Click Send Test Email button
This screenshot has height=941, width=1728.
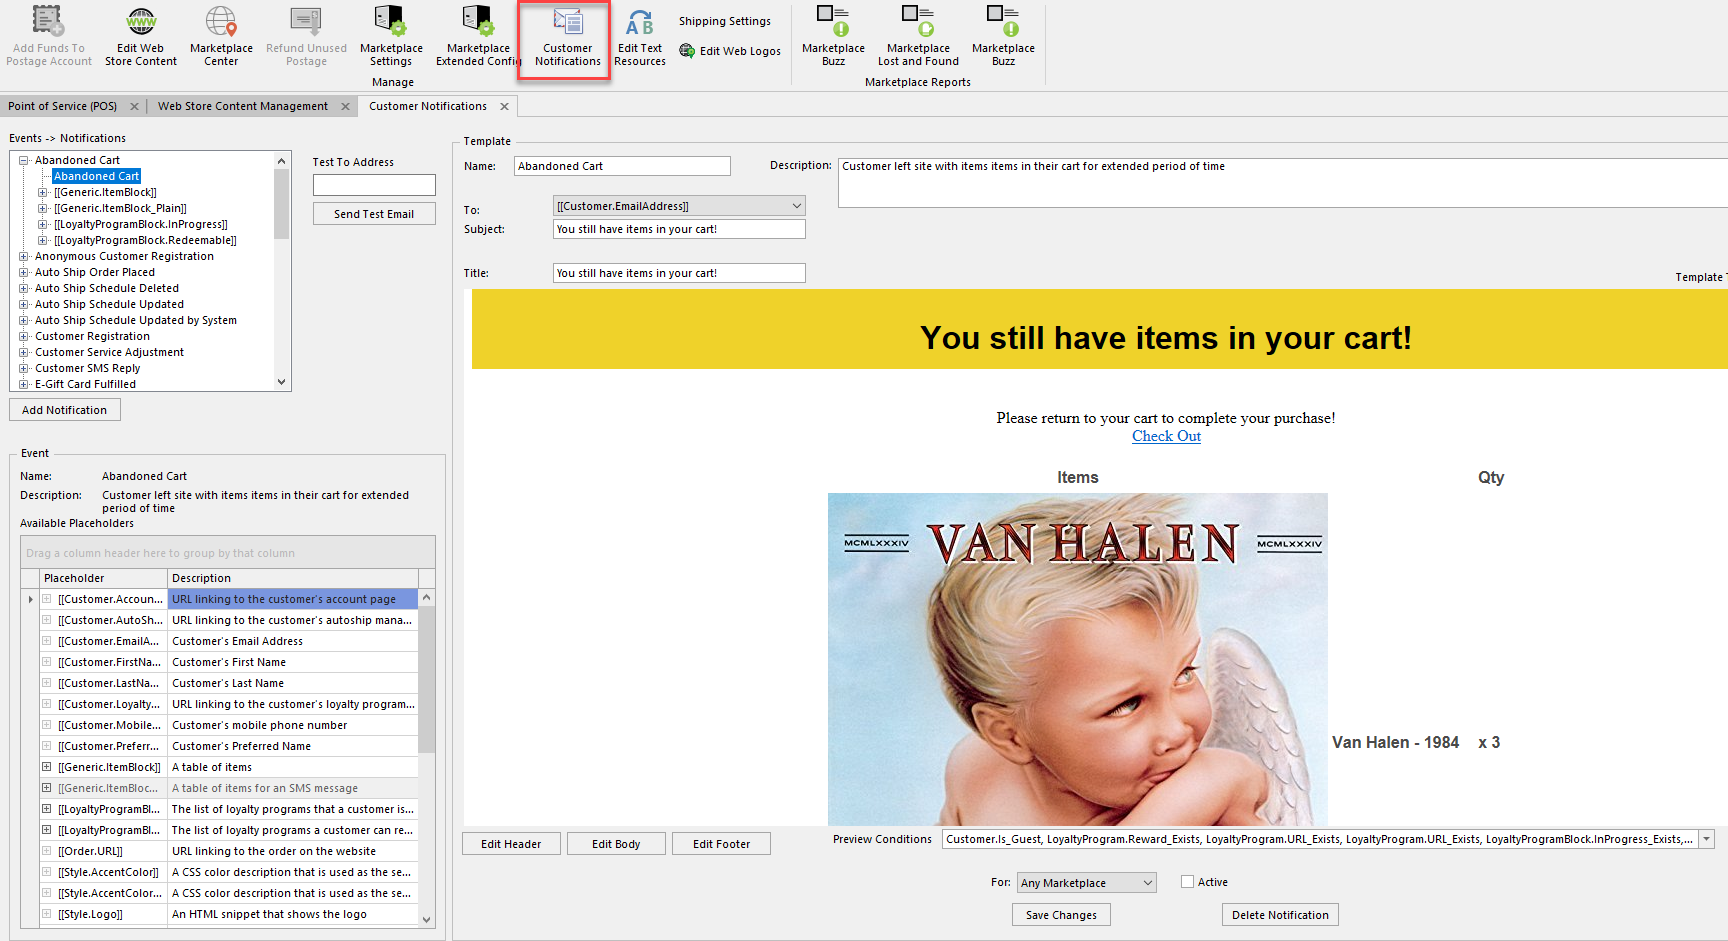[x=374, y=214]
